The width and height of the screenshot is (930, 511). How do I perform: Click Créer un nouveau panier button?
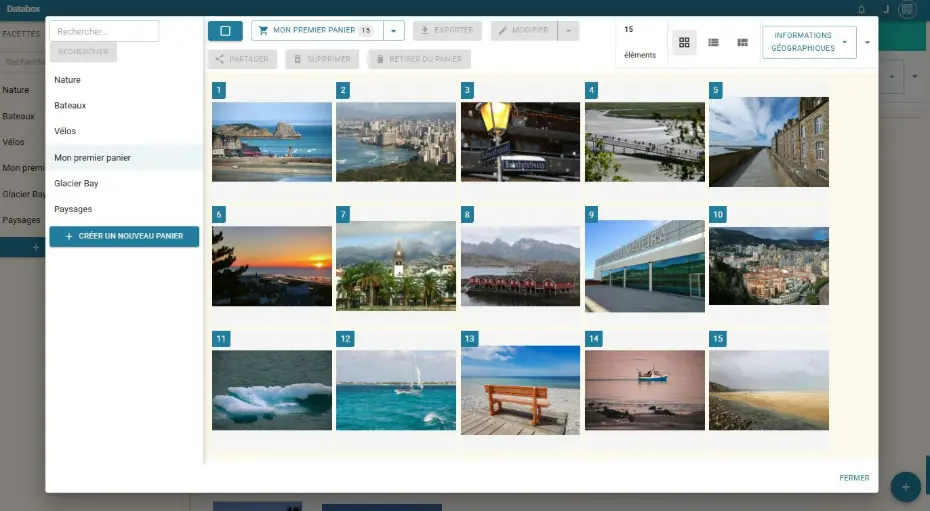click(x=124, y=236)
